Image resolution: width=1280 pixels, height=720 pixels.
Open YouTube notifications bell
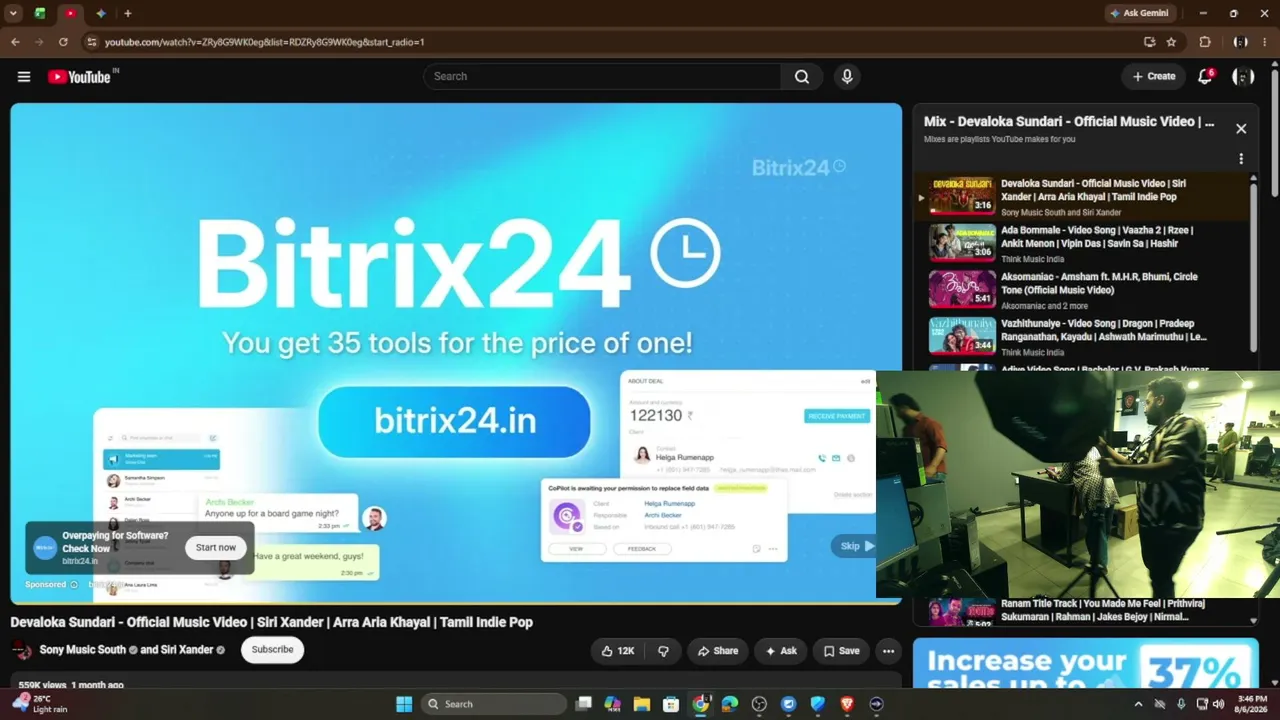coord(1206,77)
